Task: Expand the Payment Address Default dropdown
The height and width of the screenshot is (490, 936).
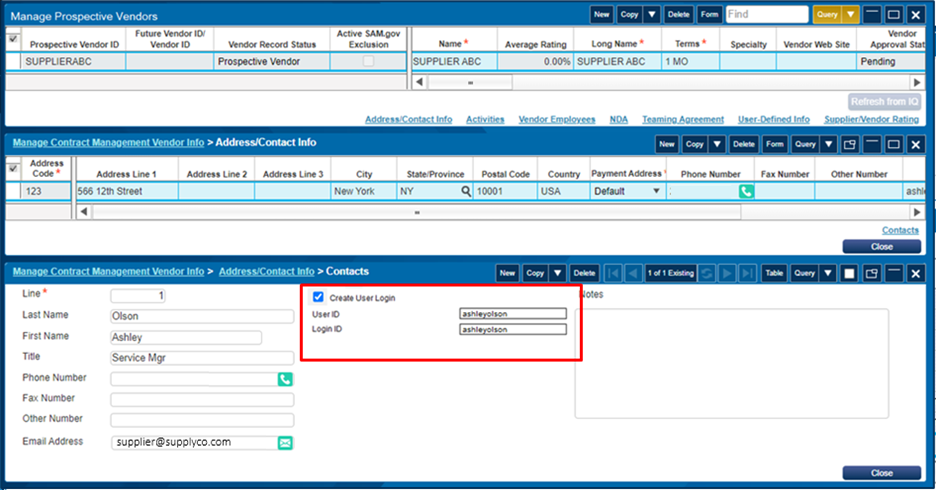Action: pos(656,191)
